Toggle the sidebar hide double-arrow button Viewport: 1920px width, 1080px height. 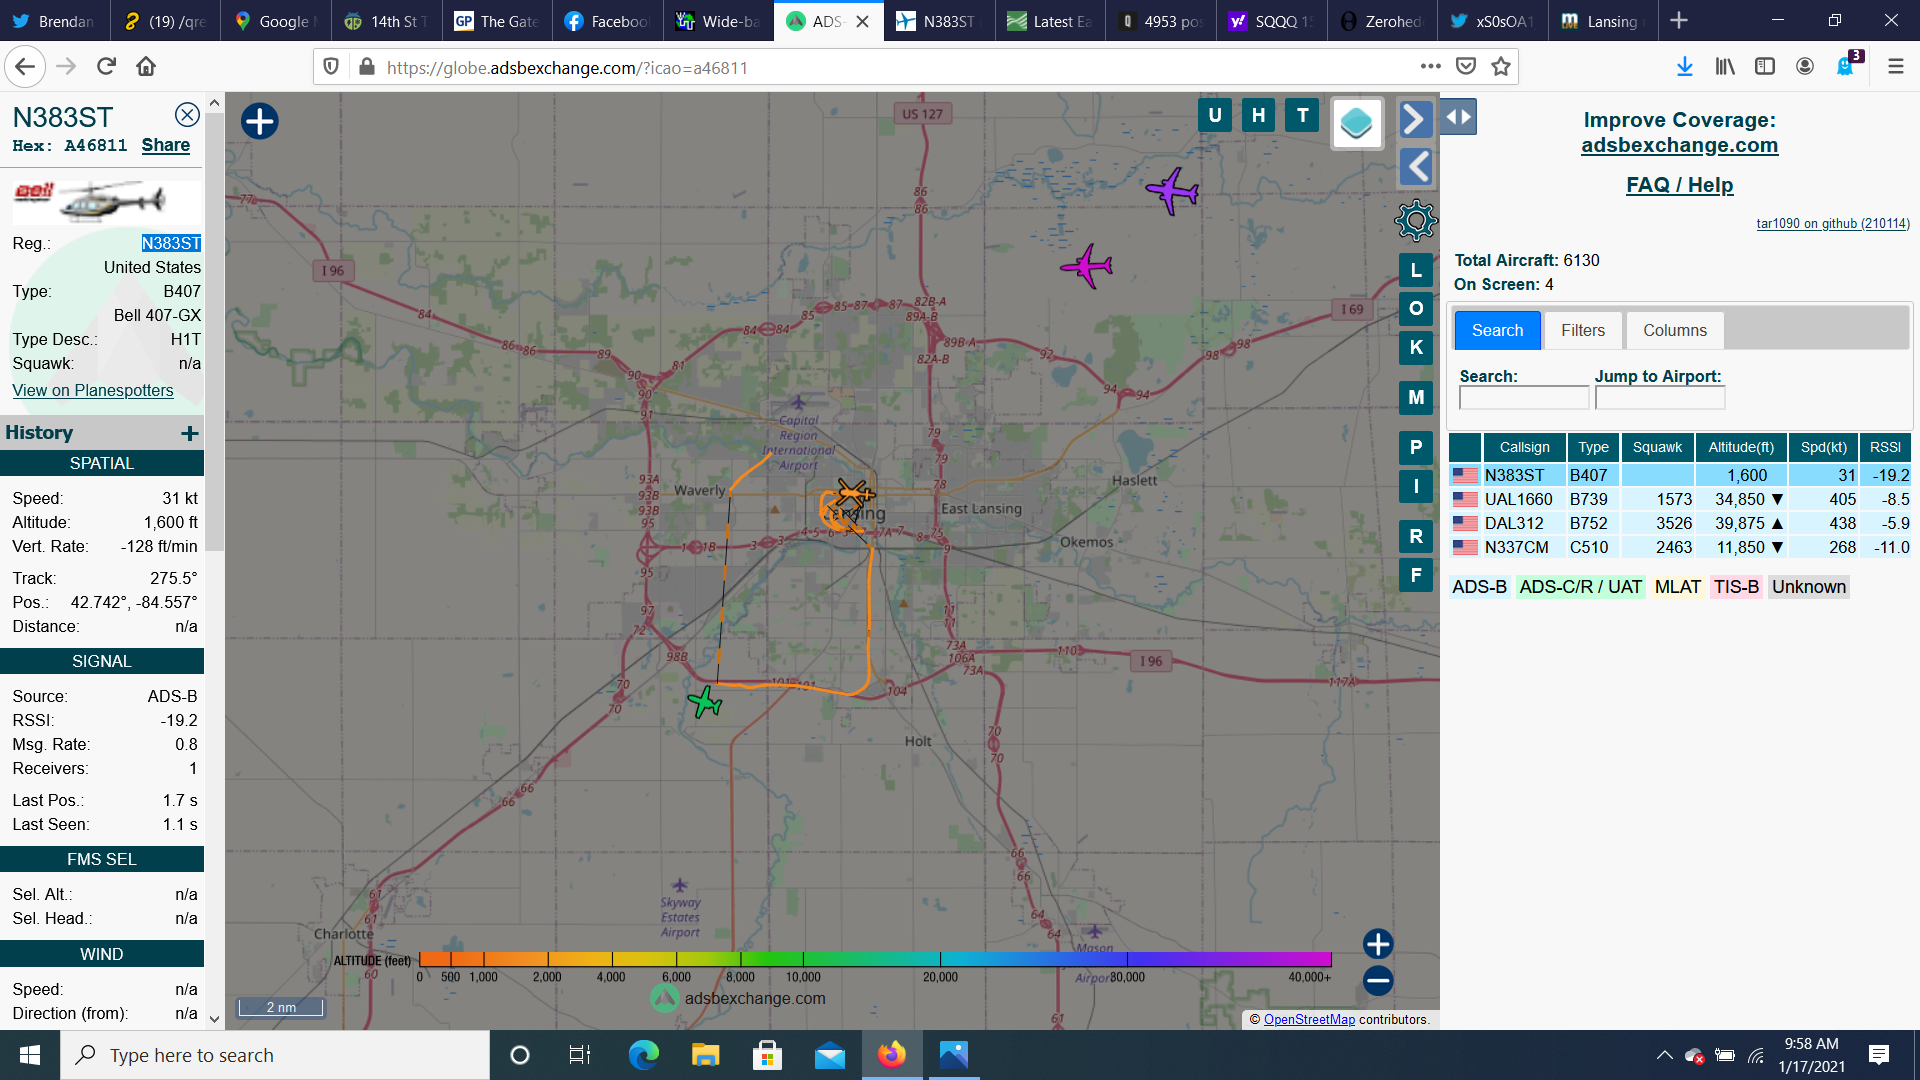coord(1459,117)
